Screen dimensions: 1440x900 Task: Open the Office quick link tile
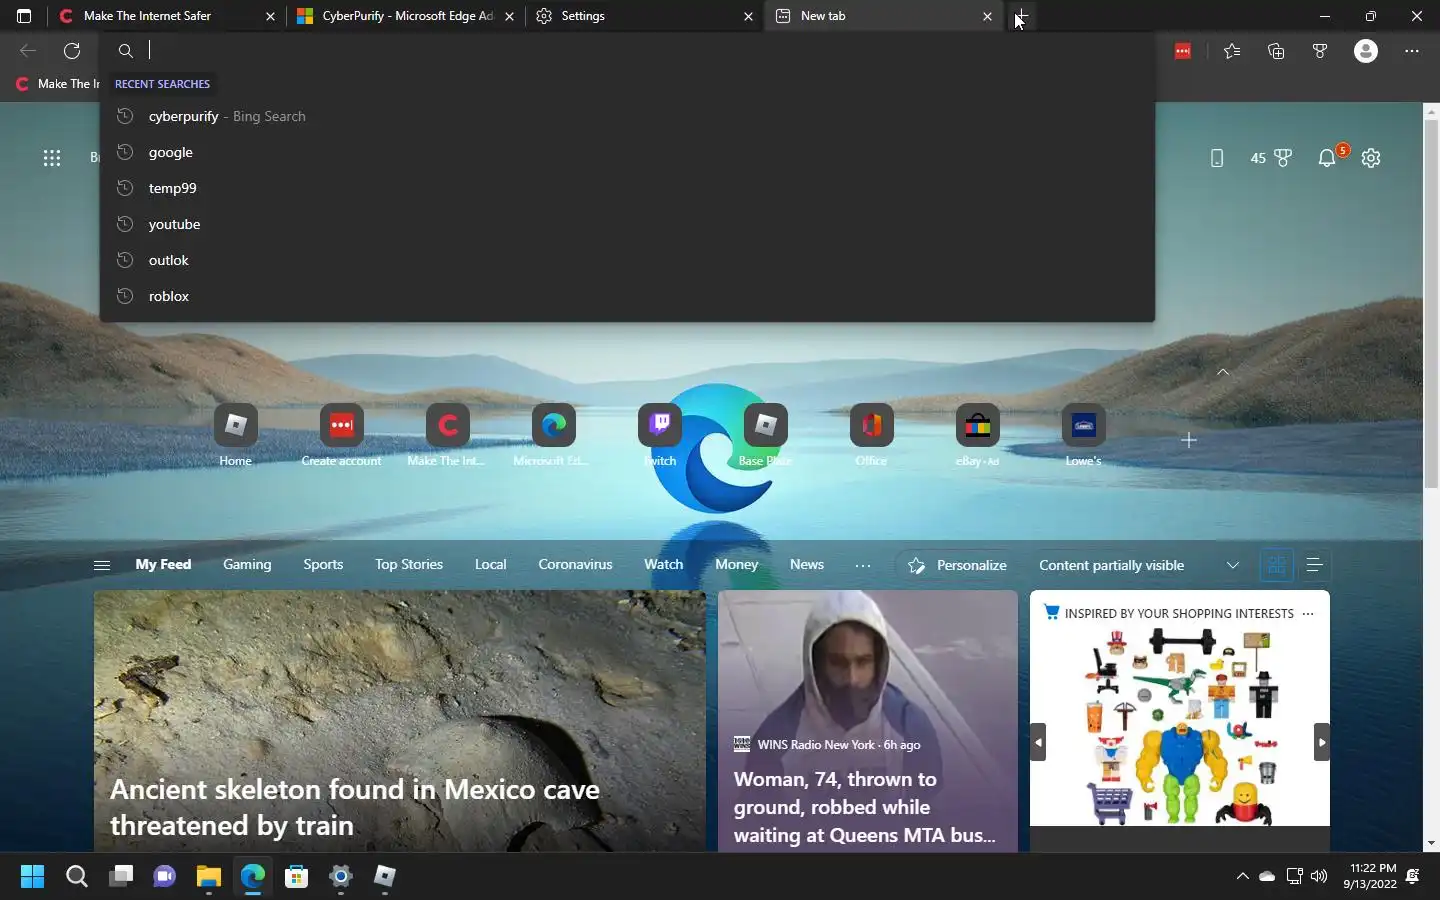pyautogui.click(x=872, y=436)
